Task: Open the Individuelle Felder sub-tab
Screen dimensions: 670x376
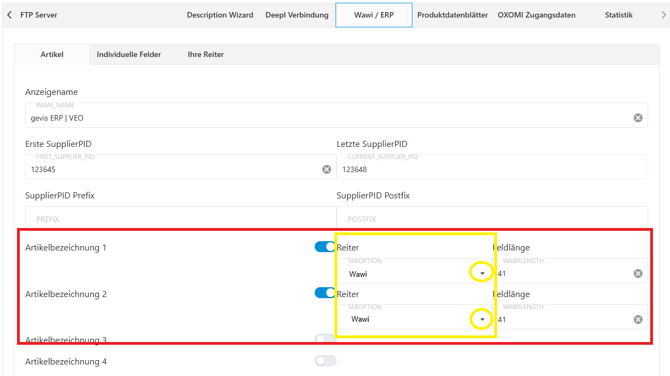Action: 129,54
